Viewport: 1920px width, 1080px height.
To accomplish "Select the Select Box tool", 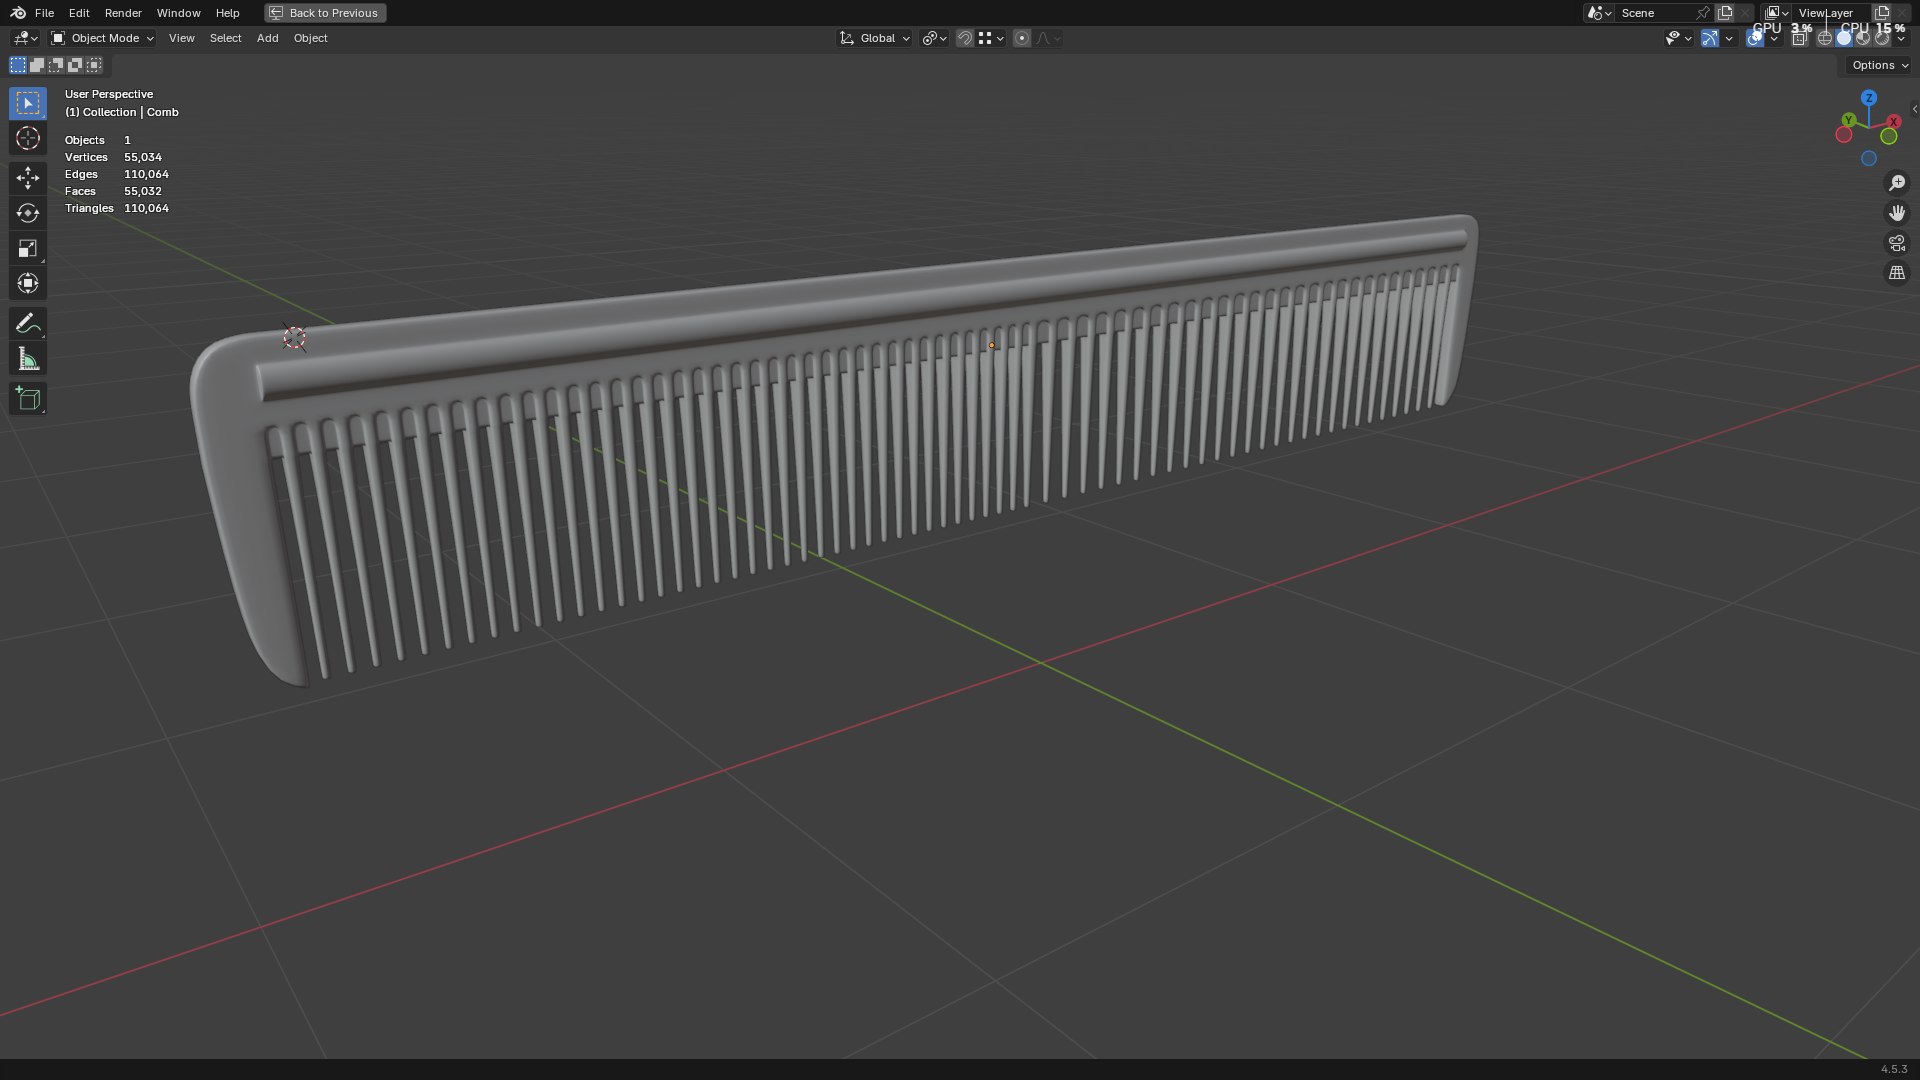I will [28, 103].
